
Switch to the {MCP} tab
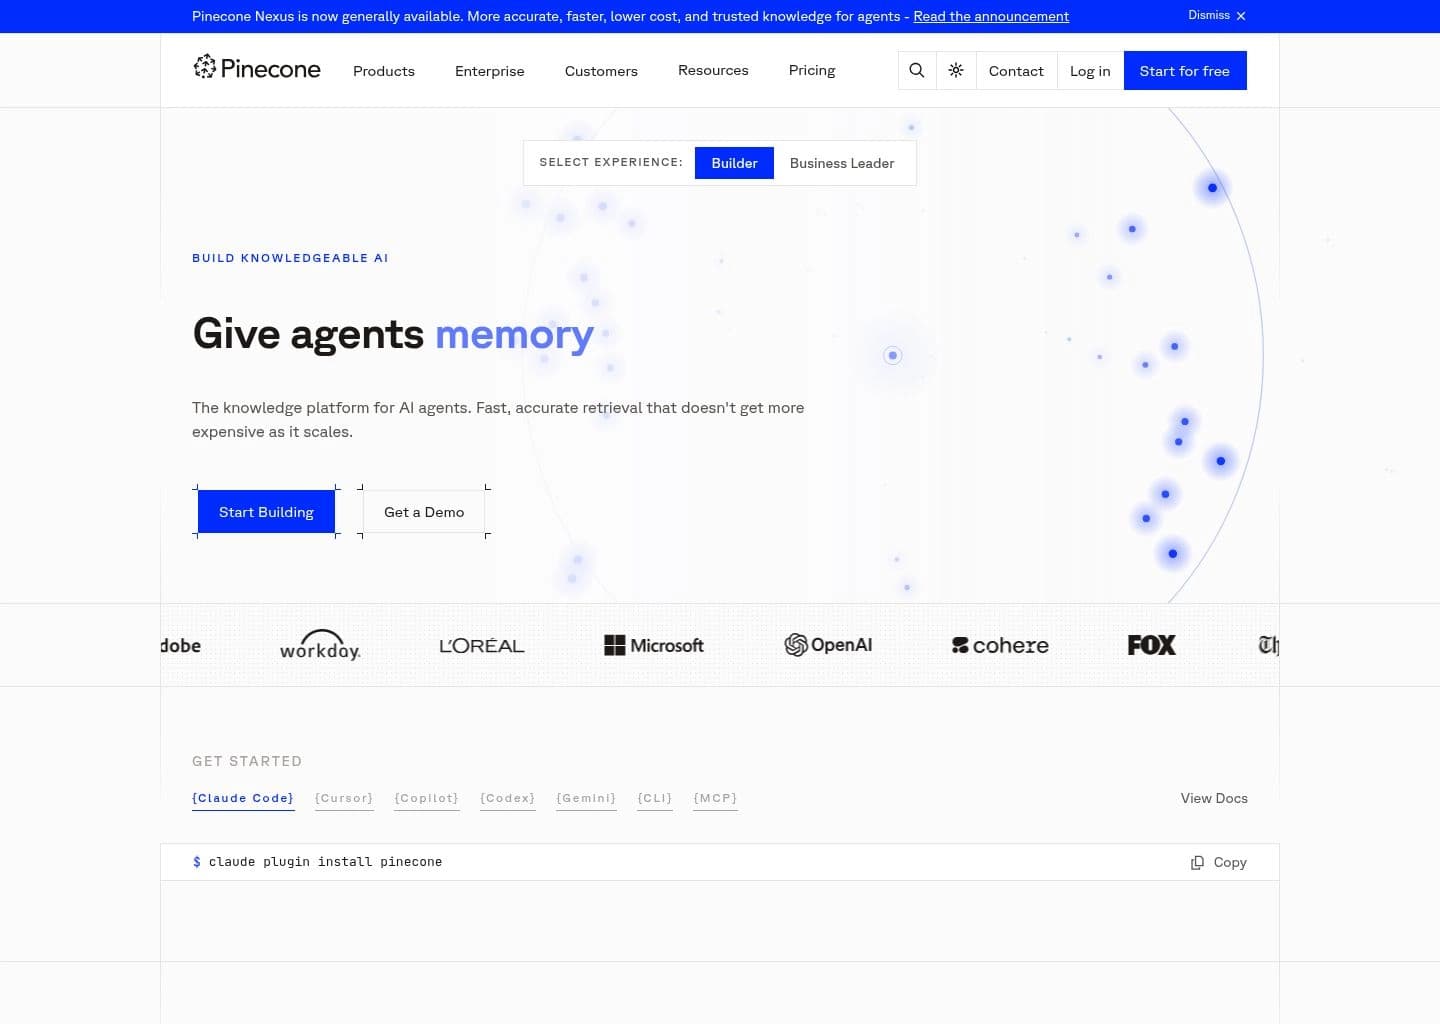715,798
